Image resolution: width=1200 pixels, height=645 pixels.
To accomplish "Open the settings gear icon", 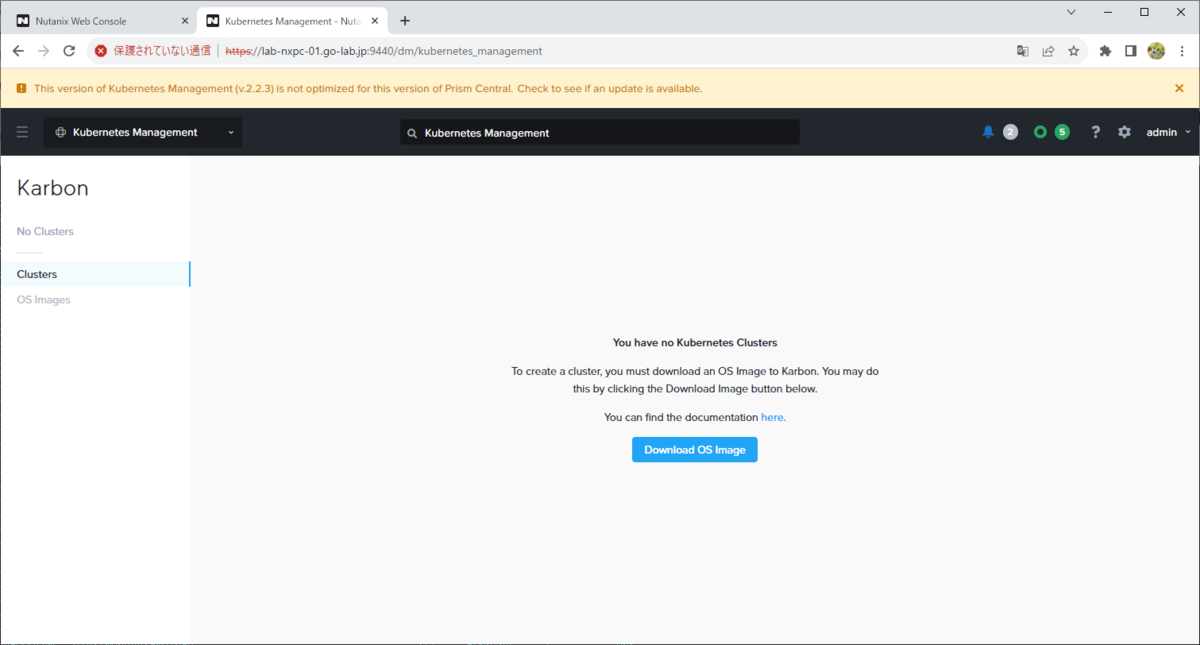I will [x=1124, y=132].
